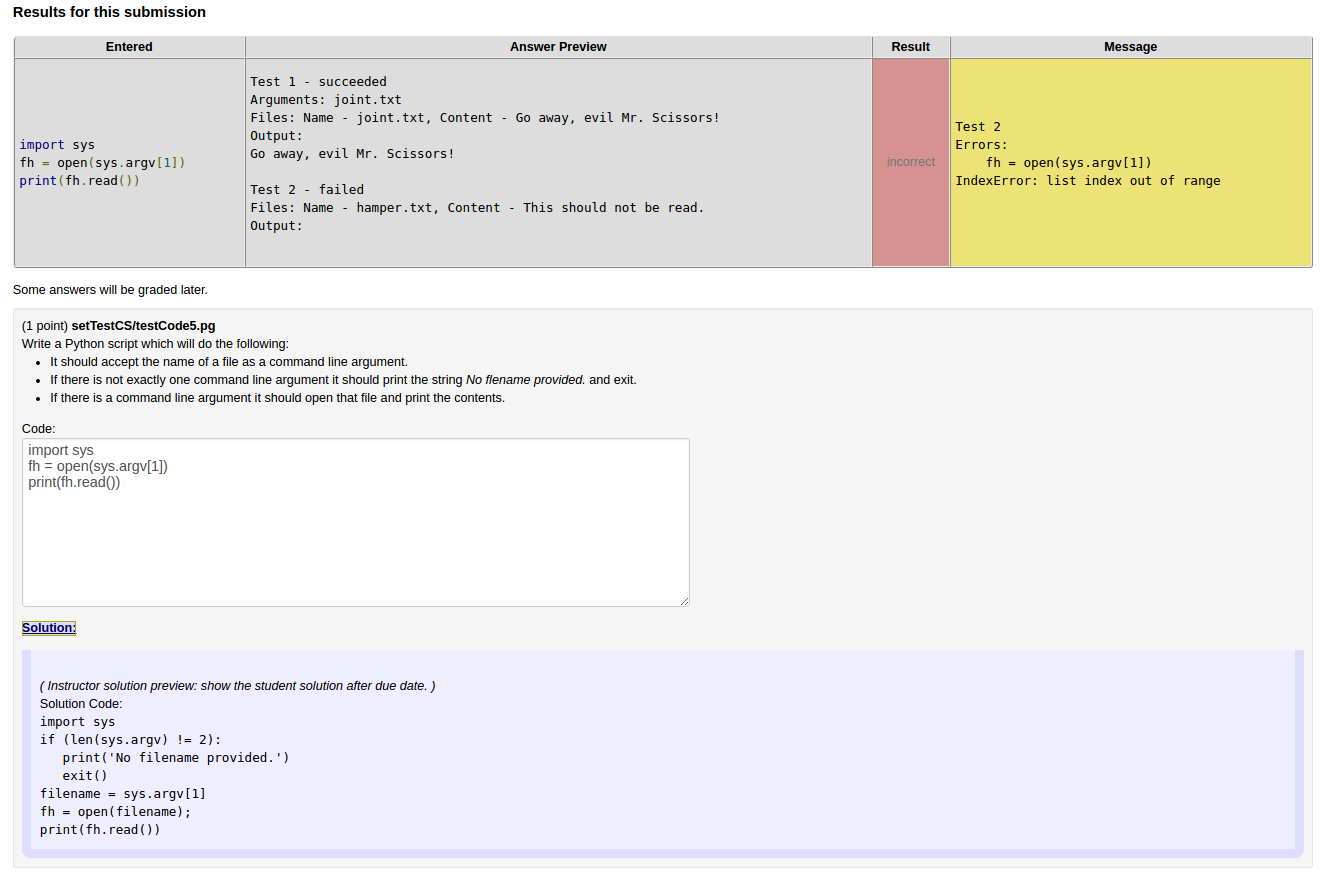Click the red incorrect result cell
Image resolution: width=1321 pixels, height=874 pixels.
coord(909,161)
